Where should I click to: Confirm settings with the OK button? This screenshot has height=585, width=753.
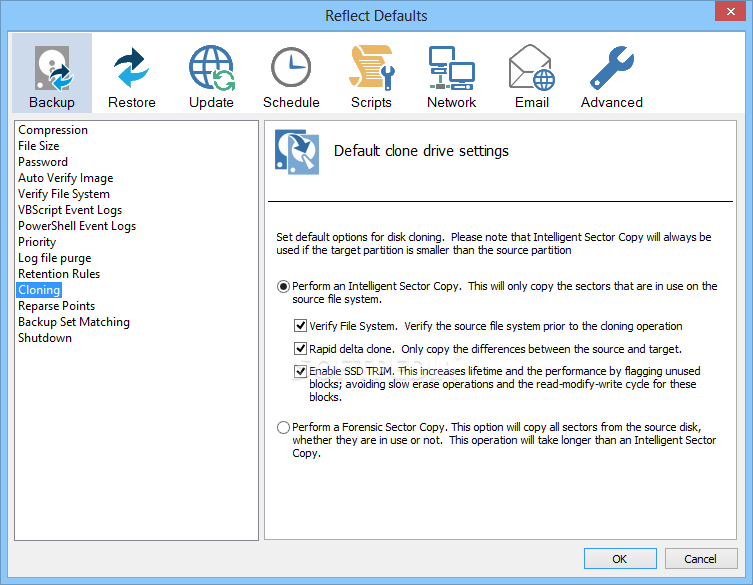(x=620, y=559)
